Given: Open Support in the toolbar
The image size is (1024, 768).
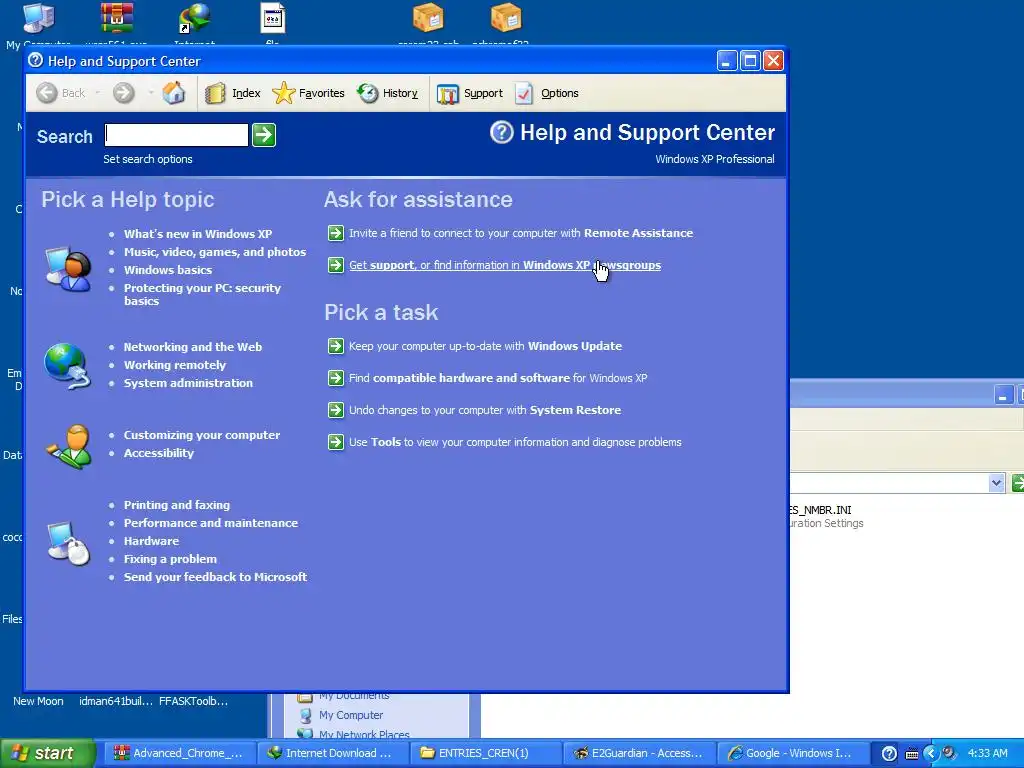Looking at the screenshot, I should point(470,93).
